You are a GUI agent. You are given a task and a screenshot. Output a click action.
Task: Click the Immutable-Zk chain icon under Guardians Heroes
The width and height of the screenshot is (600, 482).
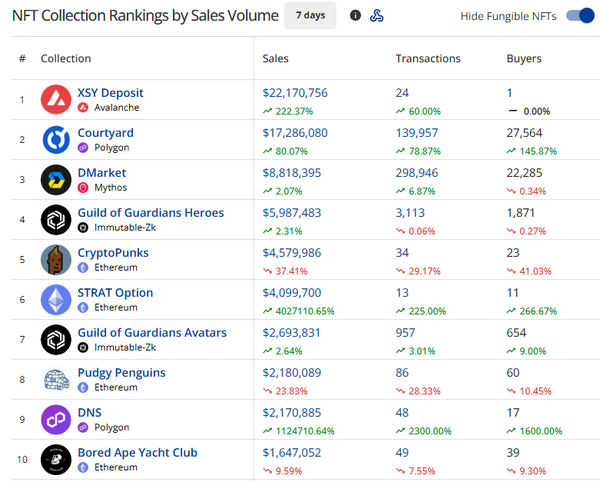click(83, 228)
